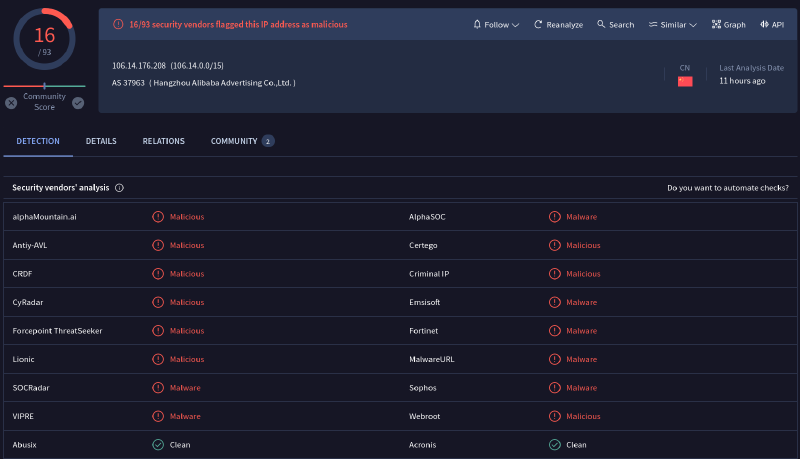This screenshot has height=459, width=800.
Task: Click the community score slider bar
Action: pyautogui.click(x=44, y=87)
